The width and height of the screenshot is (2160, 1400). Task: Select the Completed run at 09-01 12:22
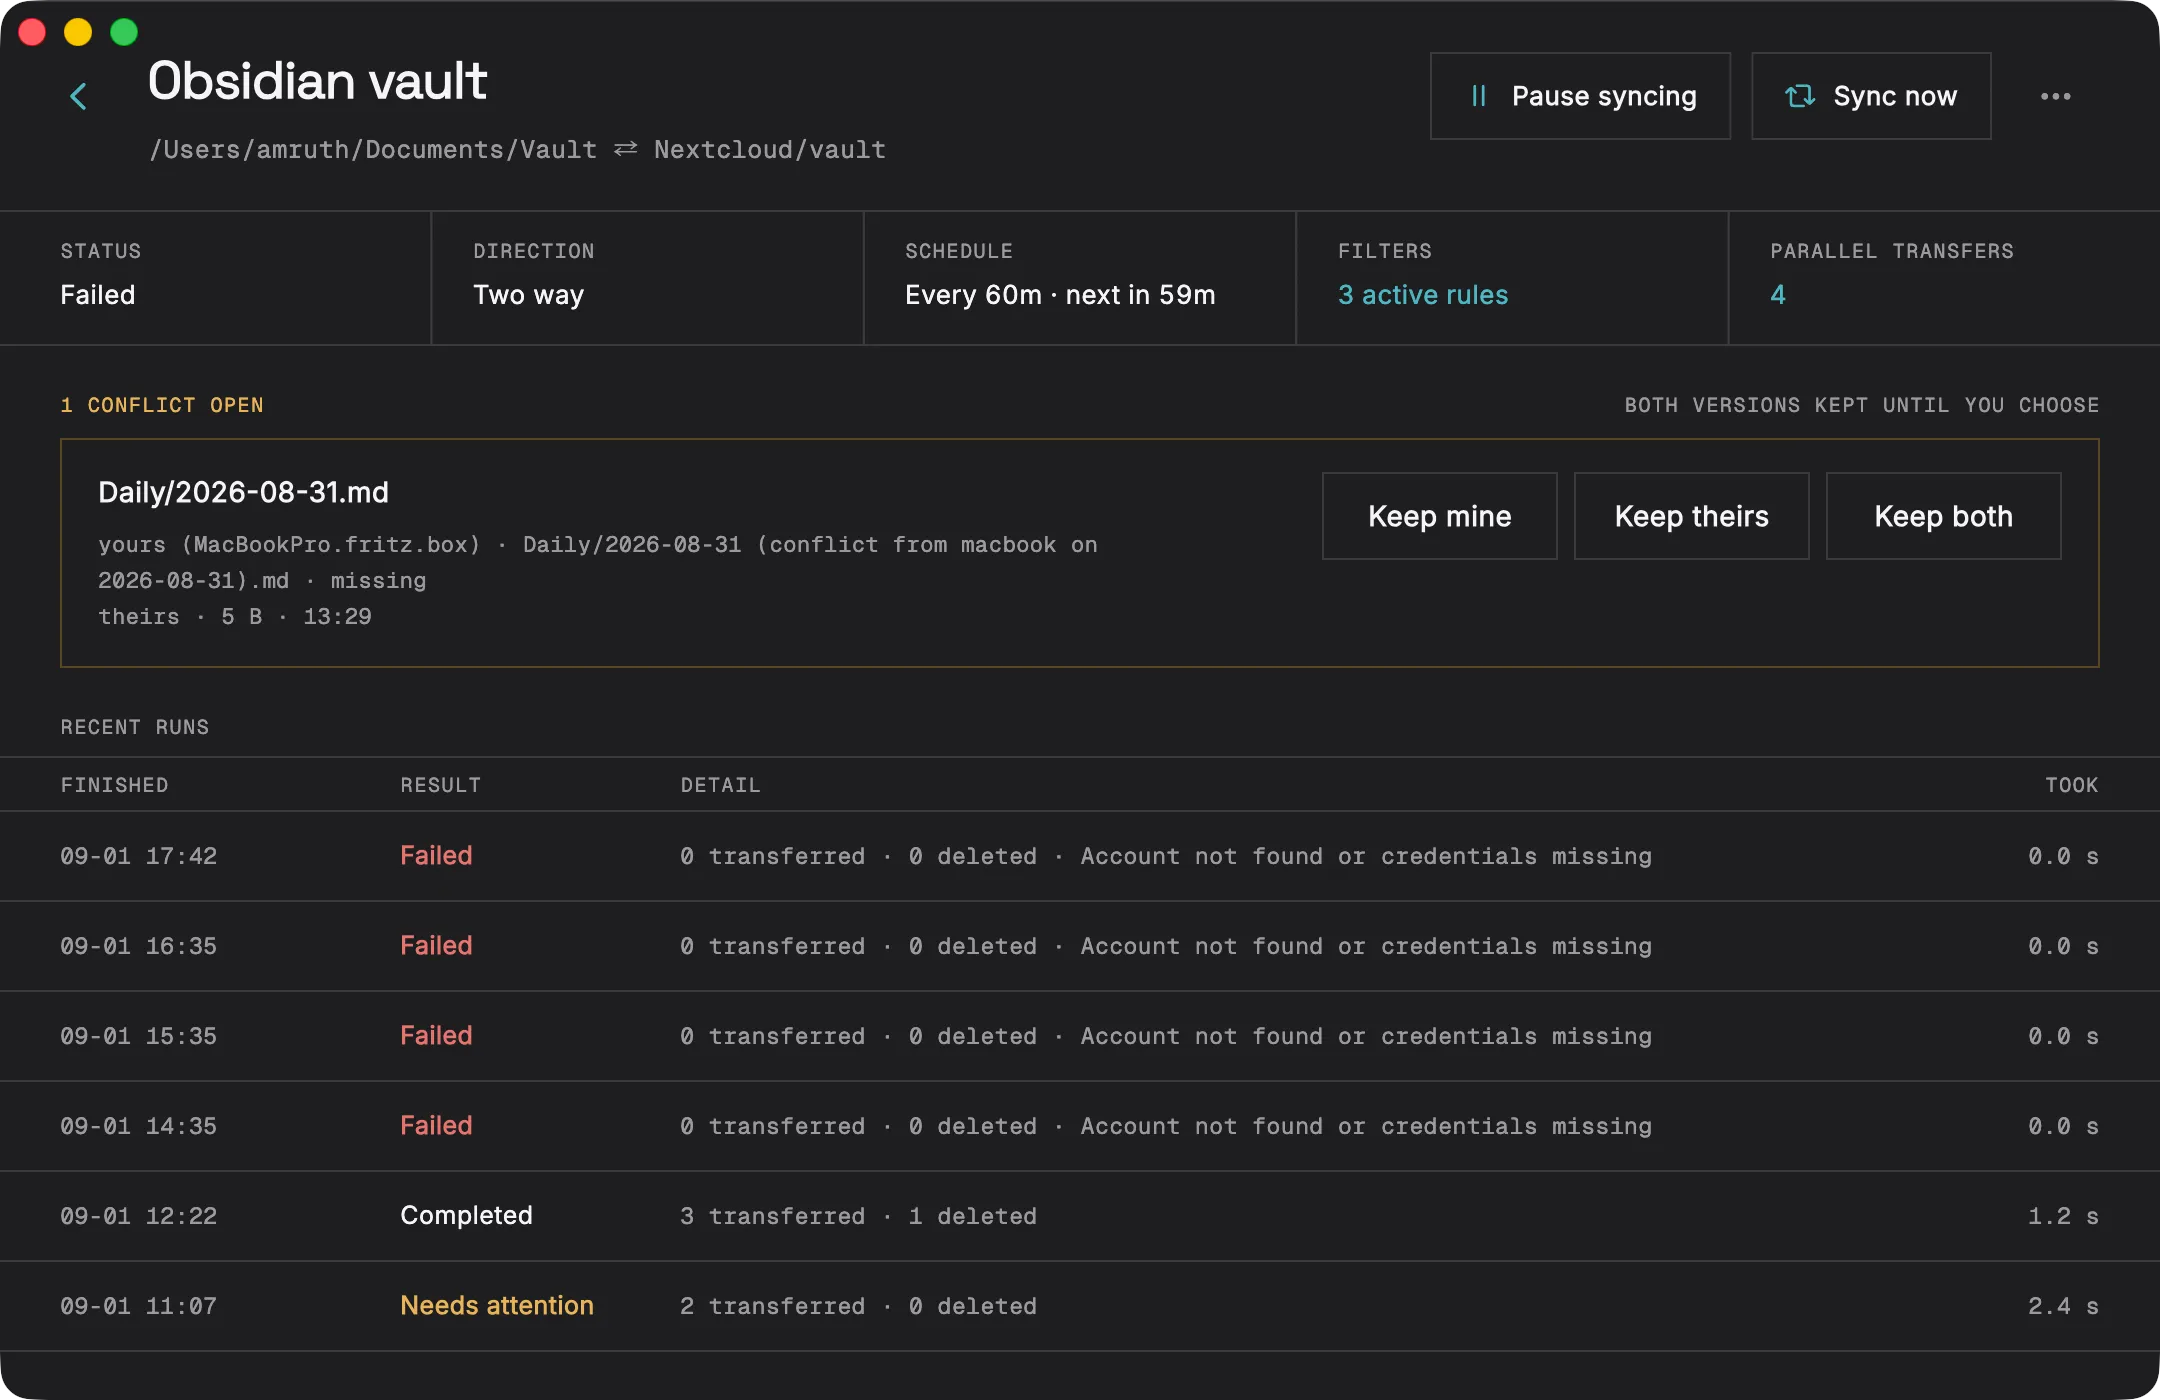pyautogui.click(x=1080, y=1216)
